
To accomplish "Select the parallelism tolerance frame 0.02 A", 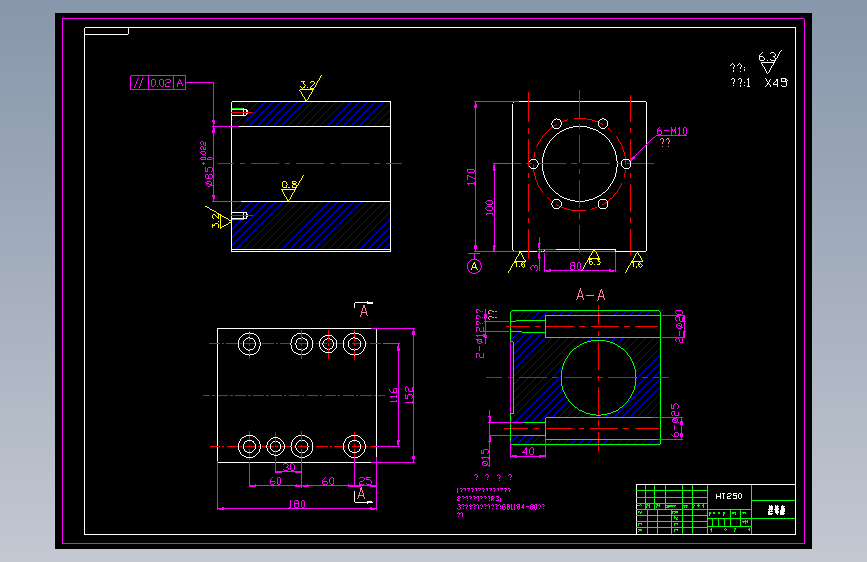I will pyautogui.click(x=158, y=83).
